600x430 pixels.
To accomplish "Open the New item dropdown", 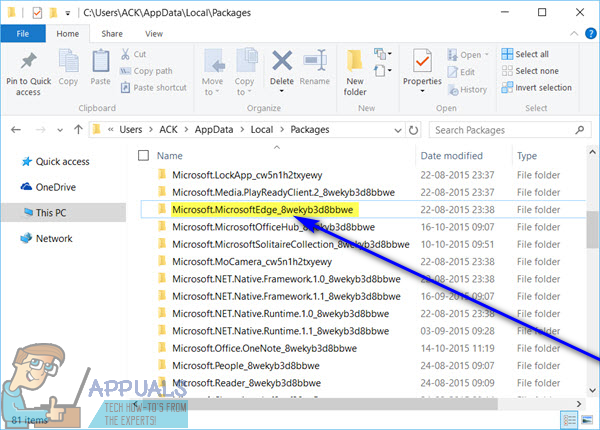I will [x=382, y=54].
